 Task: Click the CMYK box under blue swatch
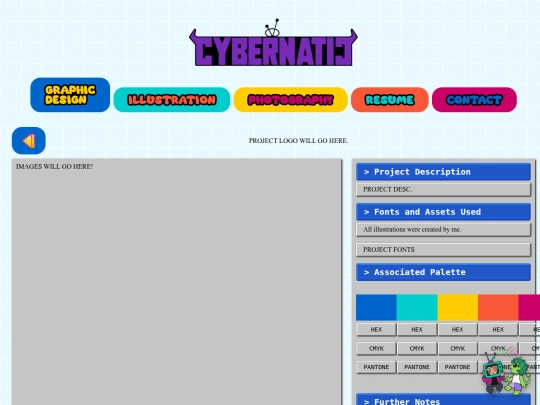pos(376,349)
